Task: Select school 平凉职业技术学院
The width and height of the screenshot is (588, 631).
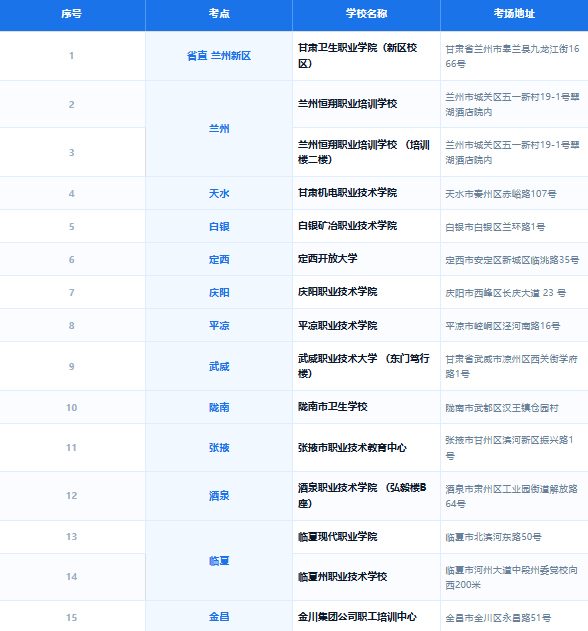Action: pyautogui.click(x=337, y=326)
